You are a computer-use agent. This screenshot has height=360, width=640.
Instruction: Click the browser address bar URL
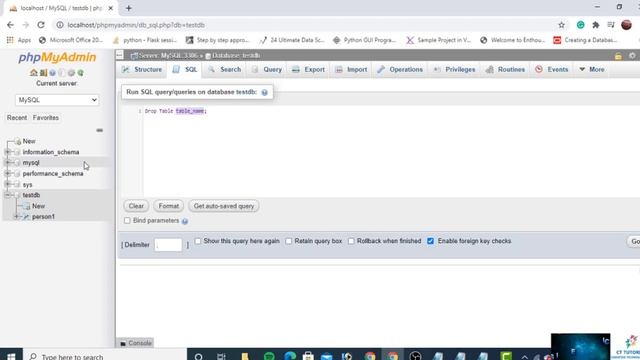point(136,25)
